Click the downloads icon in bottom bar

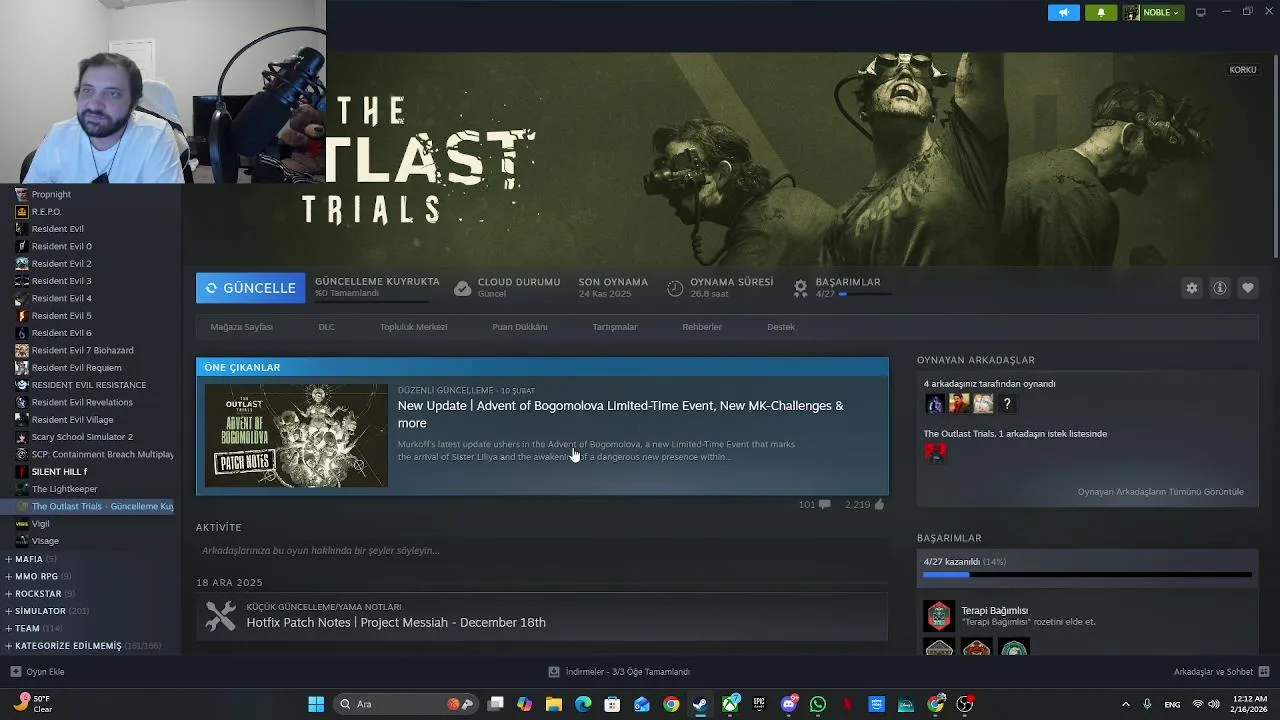click(x=554, y=672)
